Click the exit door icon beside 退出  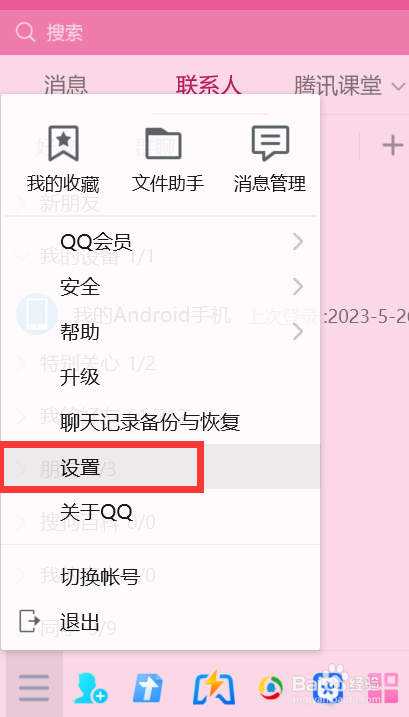(29, 621)
